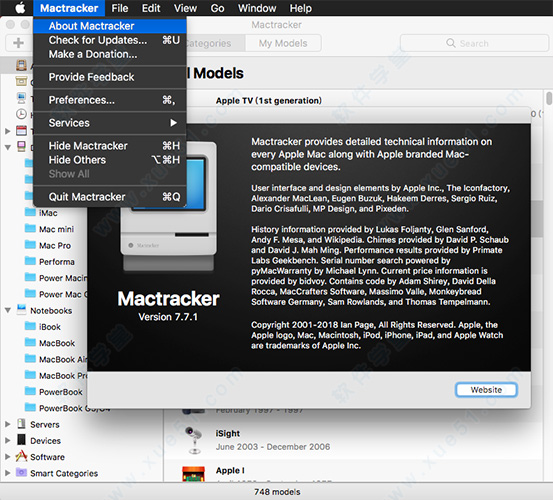This screenshot has width=553, height=500.
Task: Expand the Devices category
Action: [x=8, y=440]
